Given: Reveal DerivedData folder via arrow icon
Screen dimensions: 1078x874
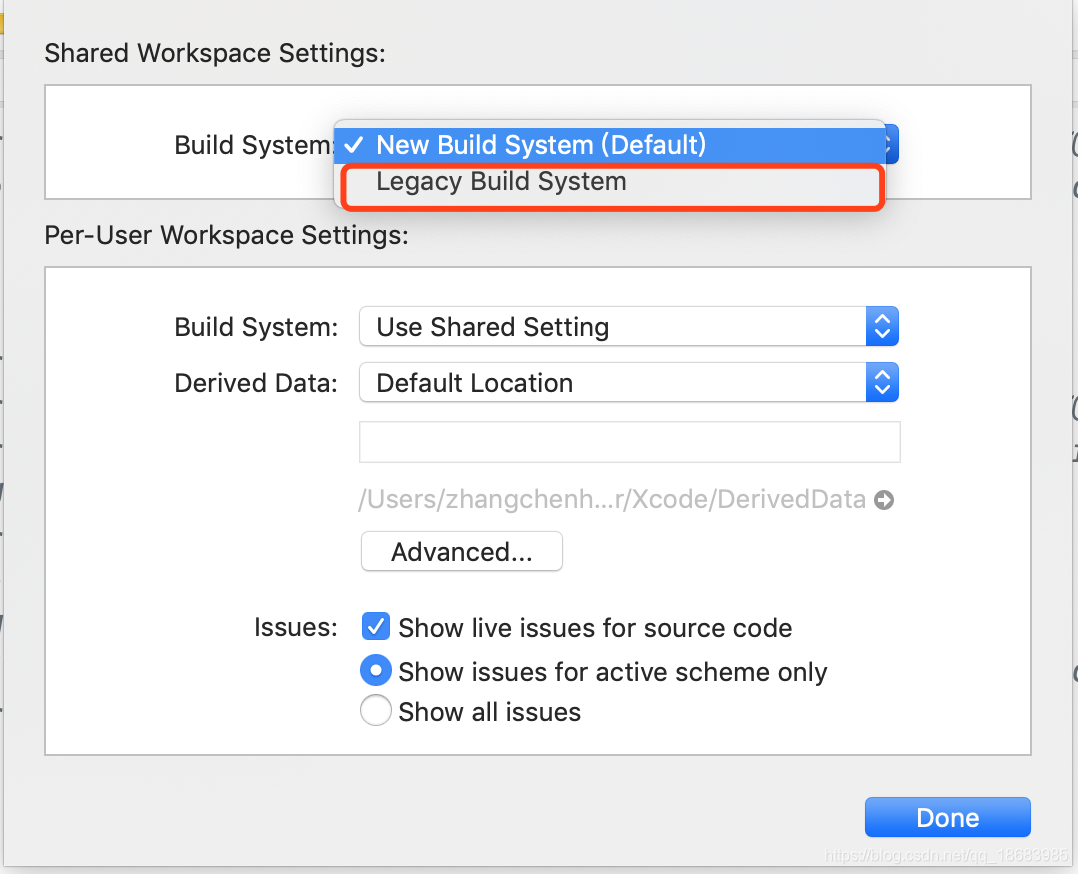Looking at the screenshot, I should pos(884,500).
